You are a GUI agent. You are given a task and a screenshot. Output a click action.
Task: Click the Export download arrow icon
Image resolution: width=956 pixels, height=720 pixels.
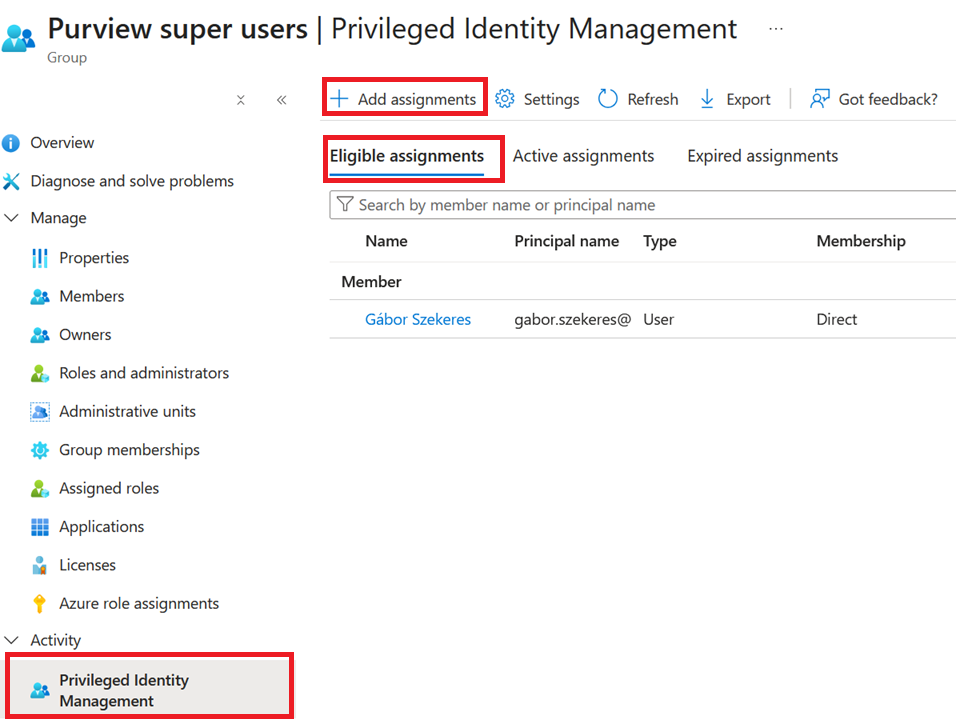(707, 99)
